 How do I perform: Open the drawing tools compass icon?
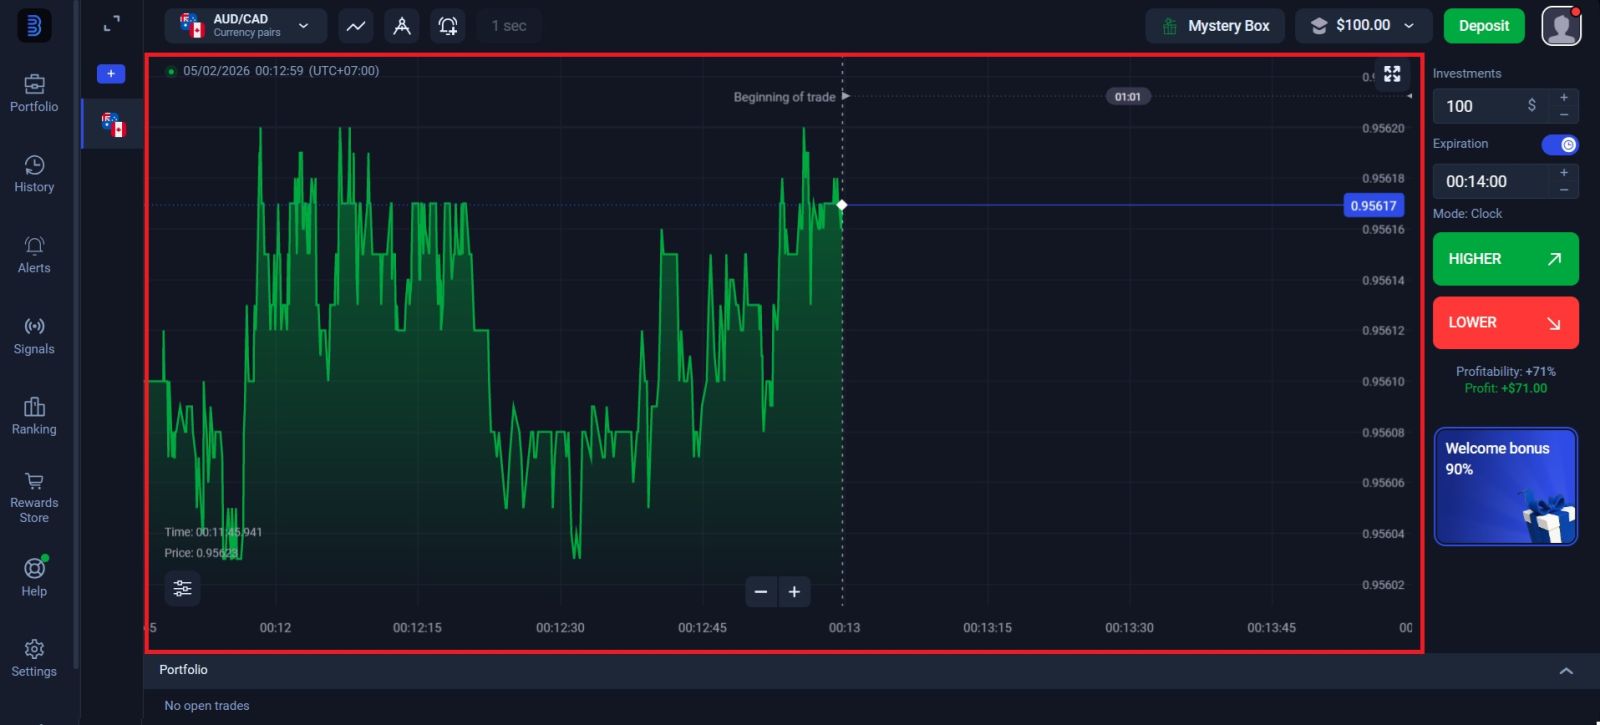402,26
